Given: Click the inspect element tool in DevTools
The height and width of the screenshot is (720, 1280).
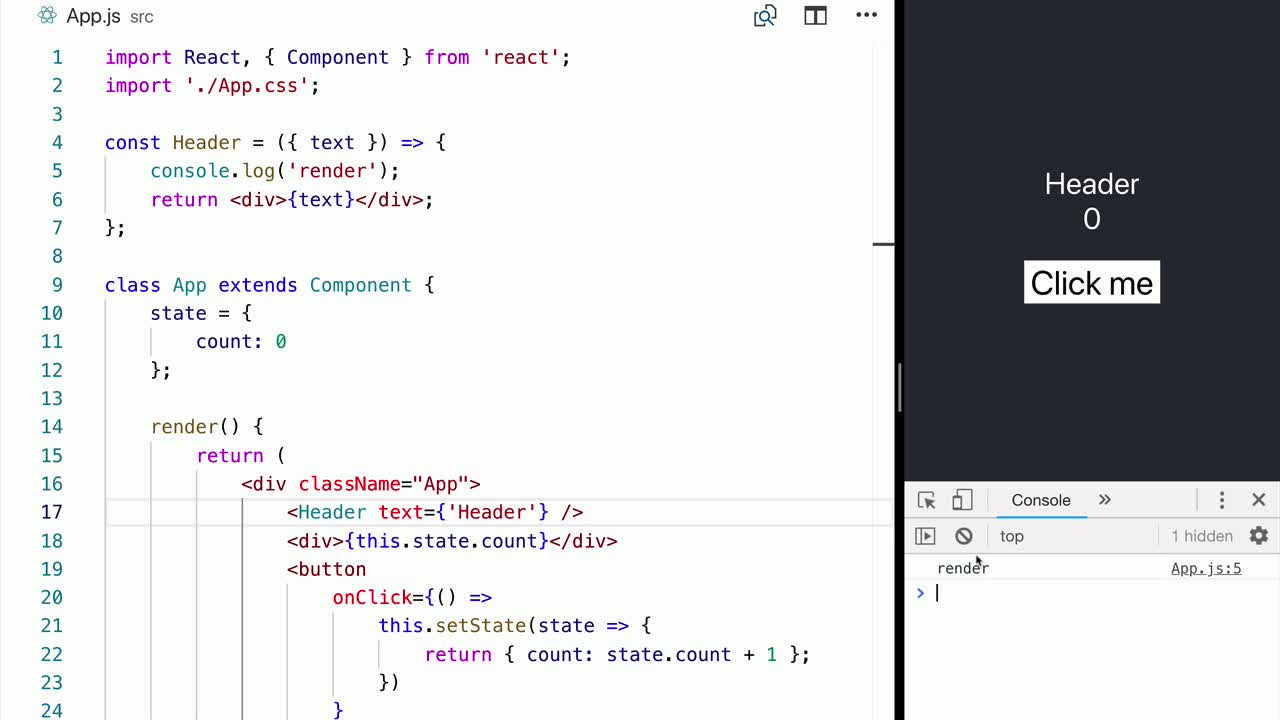Looking at the screenshot, I should point(925,499).
